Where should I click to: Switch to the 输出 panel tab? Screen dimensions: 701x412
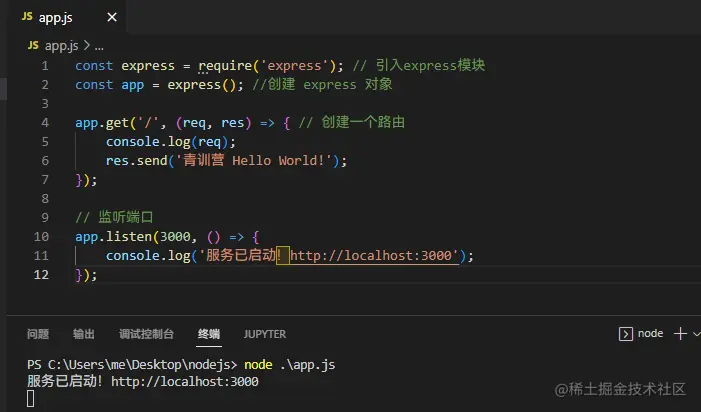coord(84,334)
